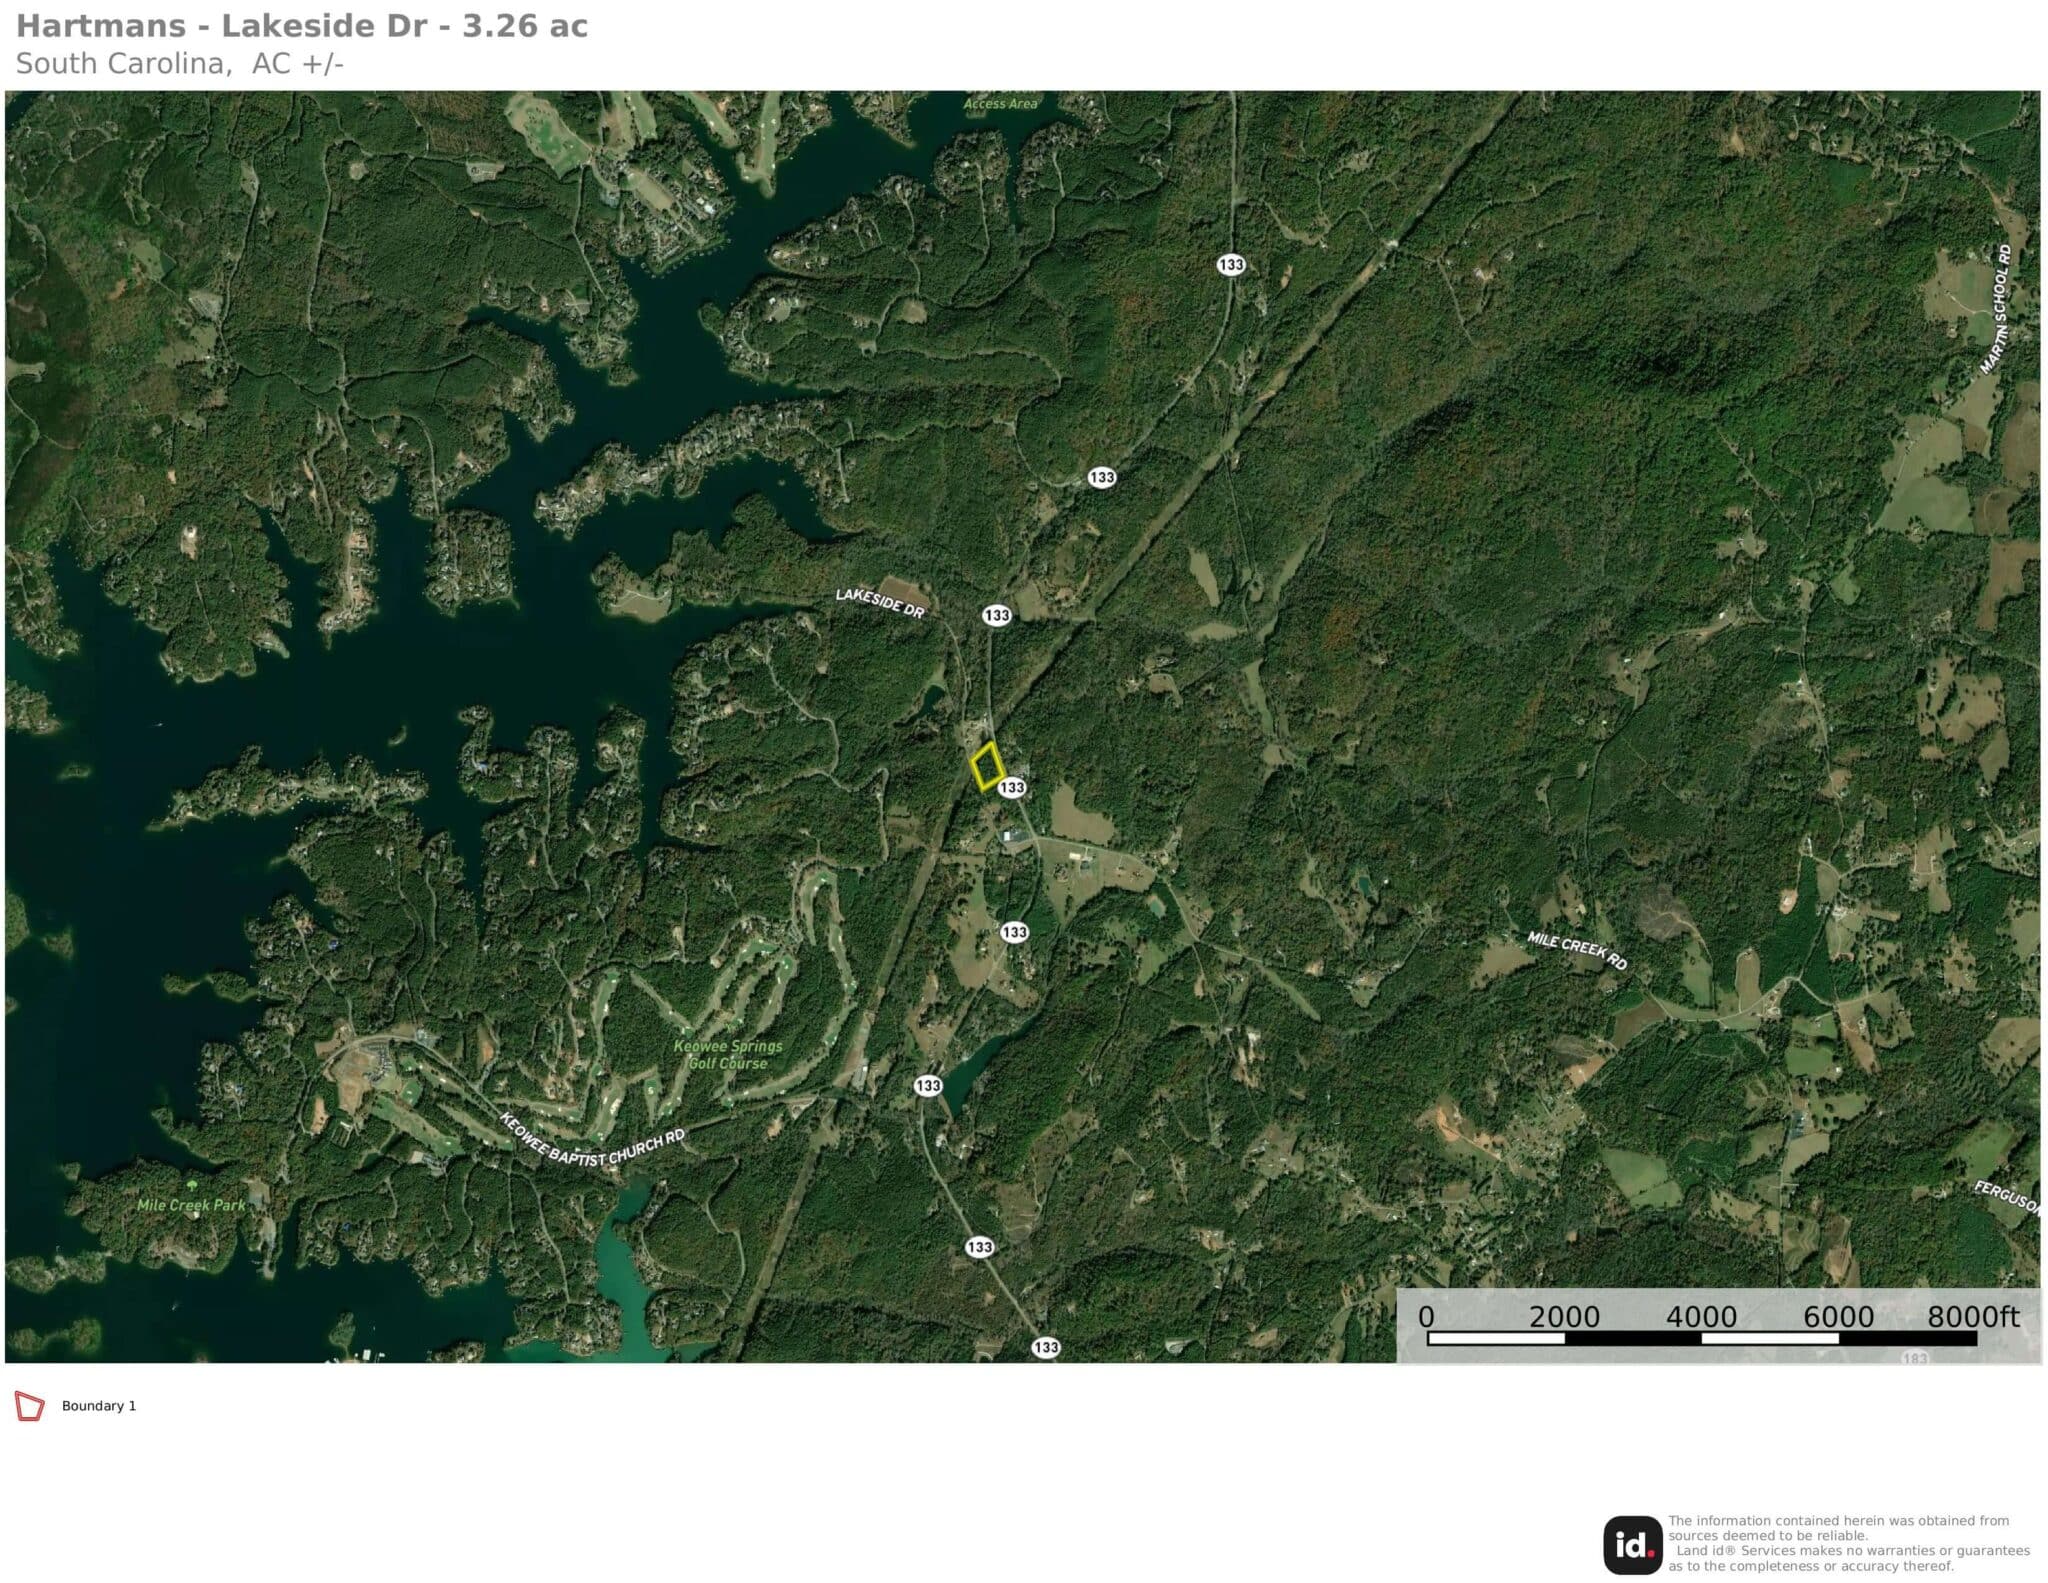2048x1583 pixels.
Task: Click the Hartmans - Lakeside Dr title
Action: pos(302,26)
